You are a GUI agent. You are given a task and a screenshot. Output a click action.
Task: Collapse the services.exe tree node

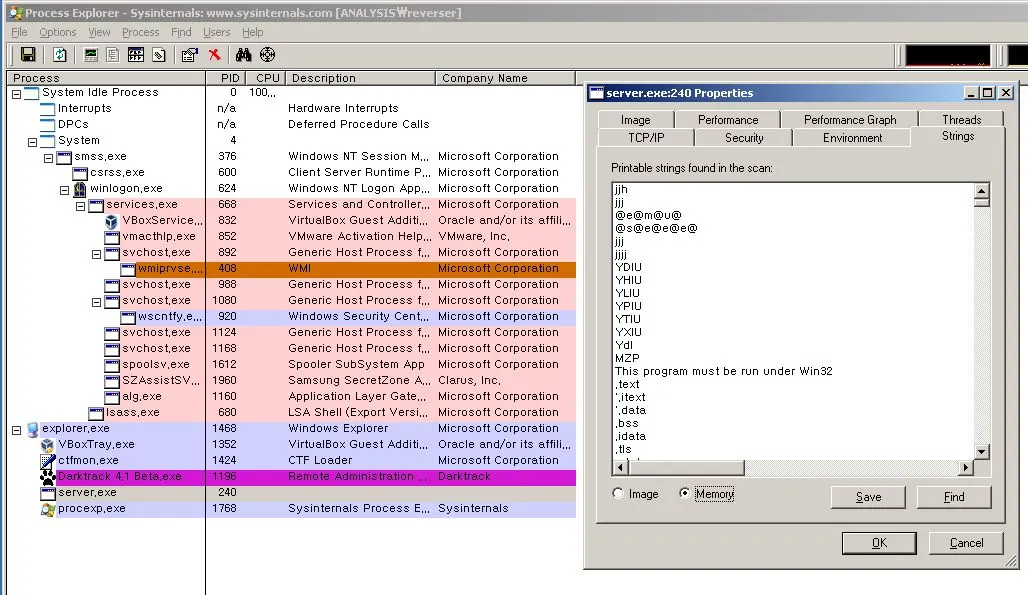pos(80,206)
